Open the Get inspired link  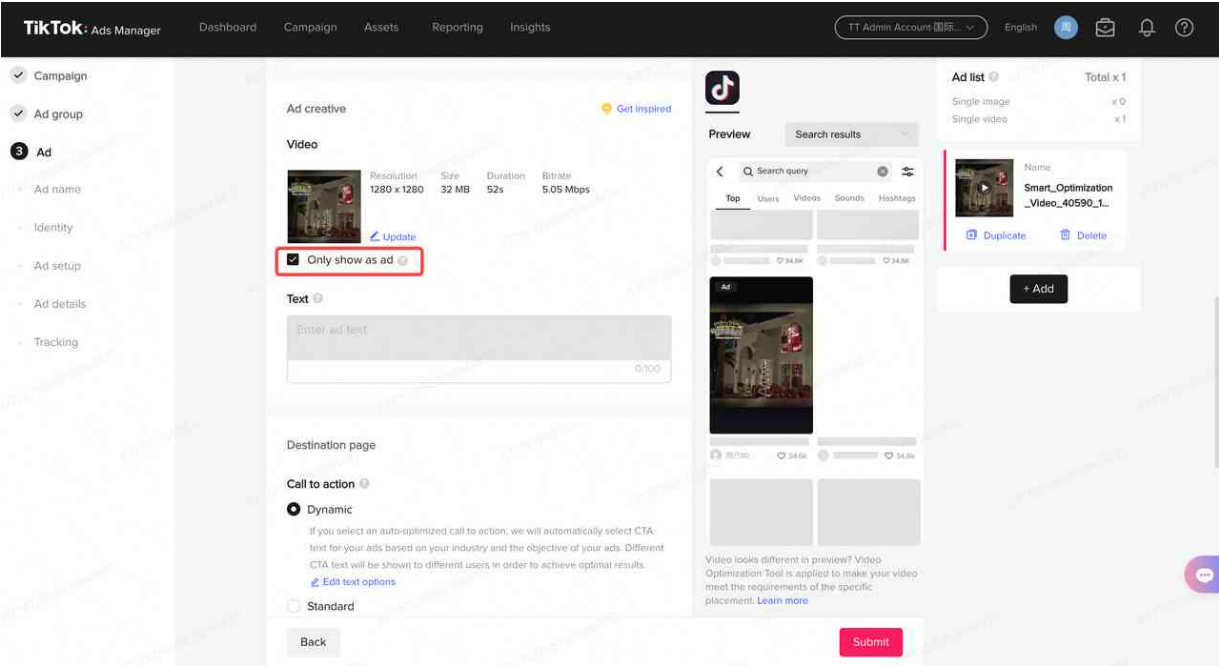click(x=644, y=109)
